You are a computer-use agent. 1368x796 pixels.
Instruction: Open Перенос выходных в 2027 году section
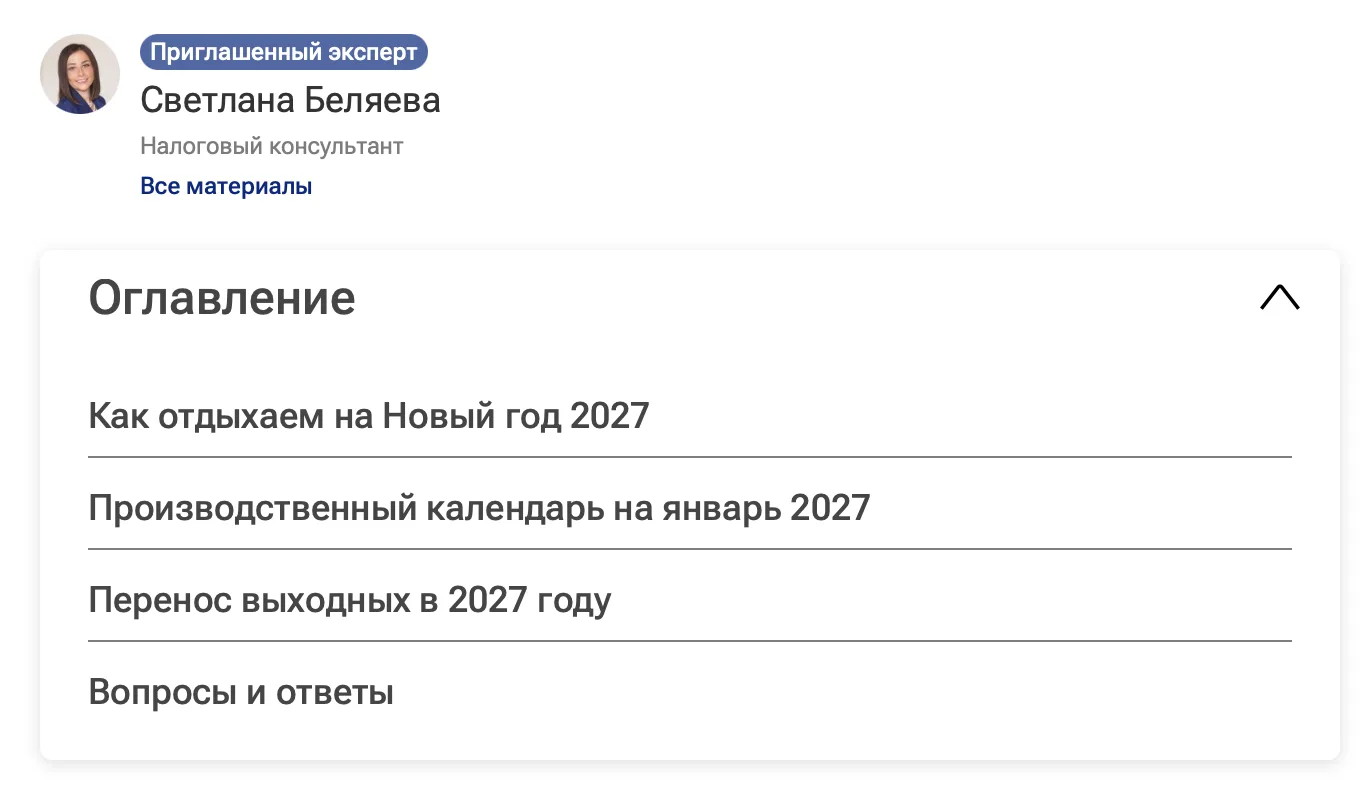point(350,600)
